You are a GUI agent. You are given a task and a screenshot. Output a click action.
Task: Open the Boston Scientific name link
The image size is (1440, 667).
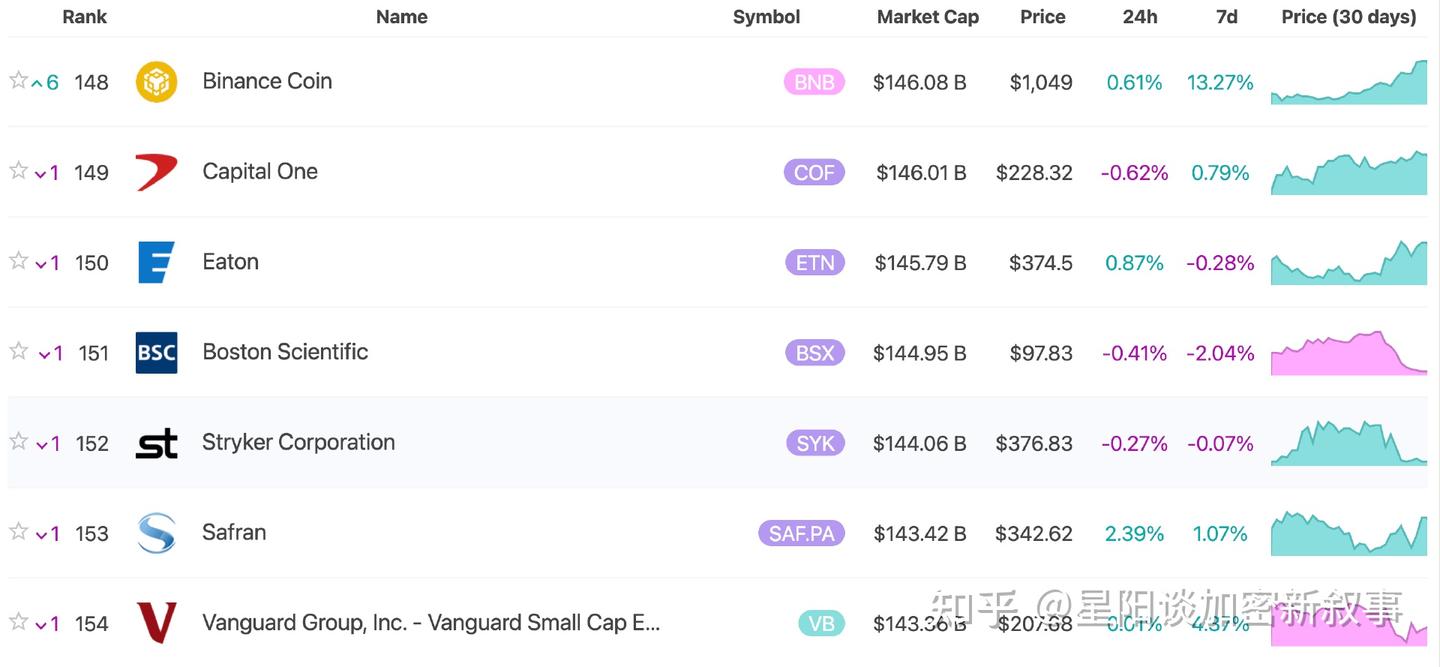pyautogui.click(x=285, y=352)
